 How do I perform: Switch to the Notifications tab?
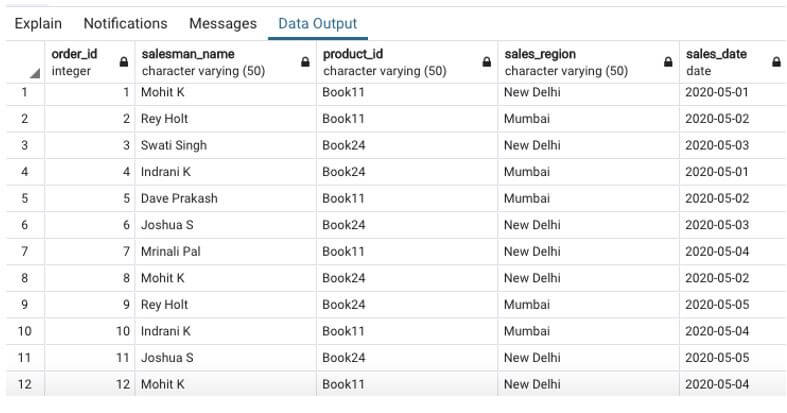(x=125, y=23)
